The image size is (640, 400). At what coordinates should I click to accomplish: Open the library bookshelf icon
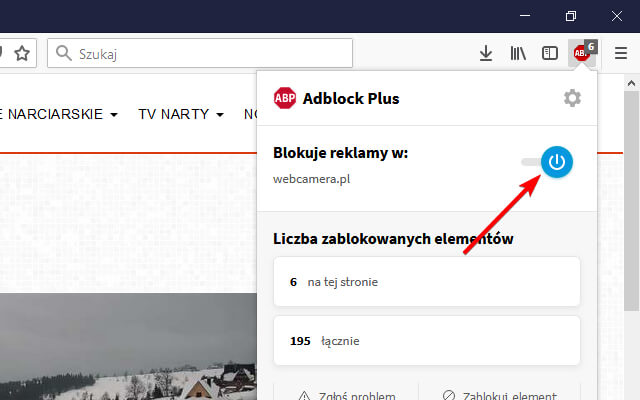[x=518, y=53]
